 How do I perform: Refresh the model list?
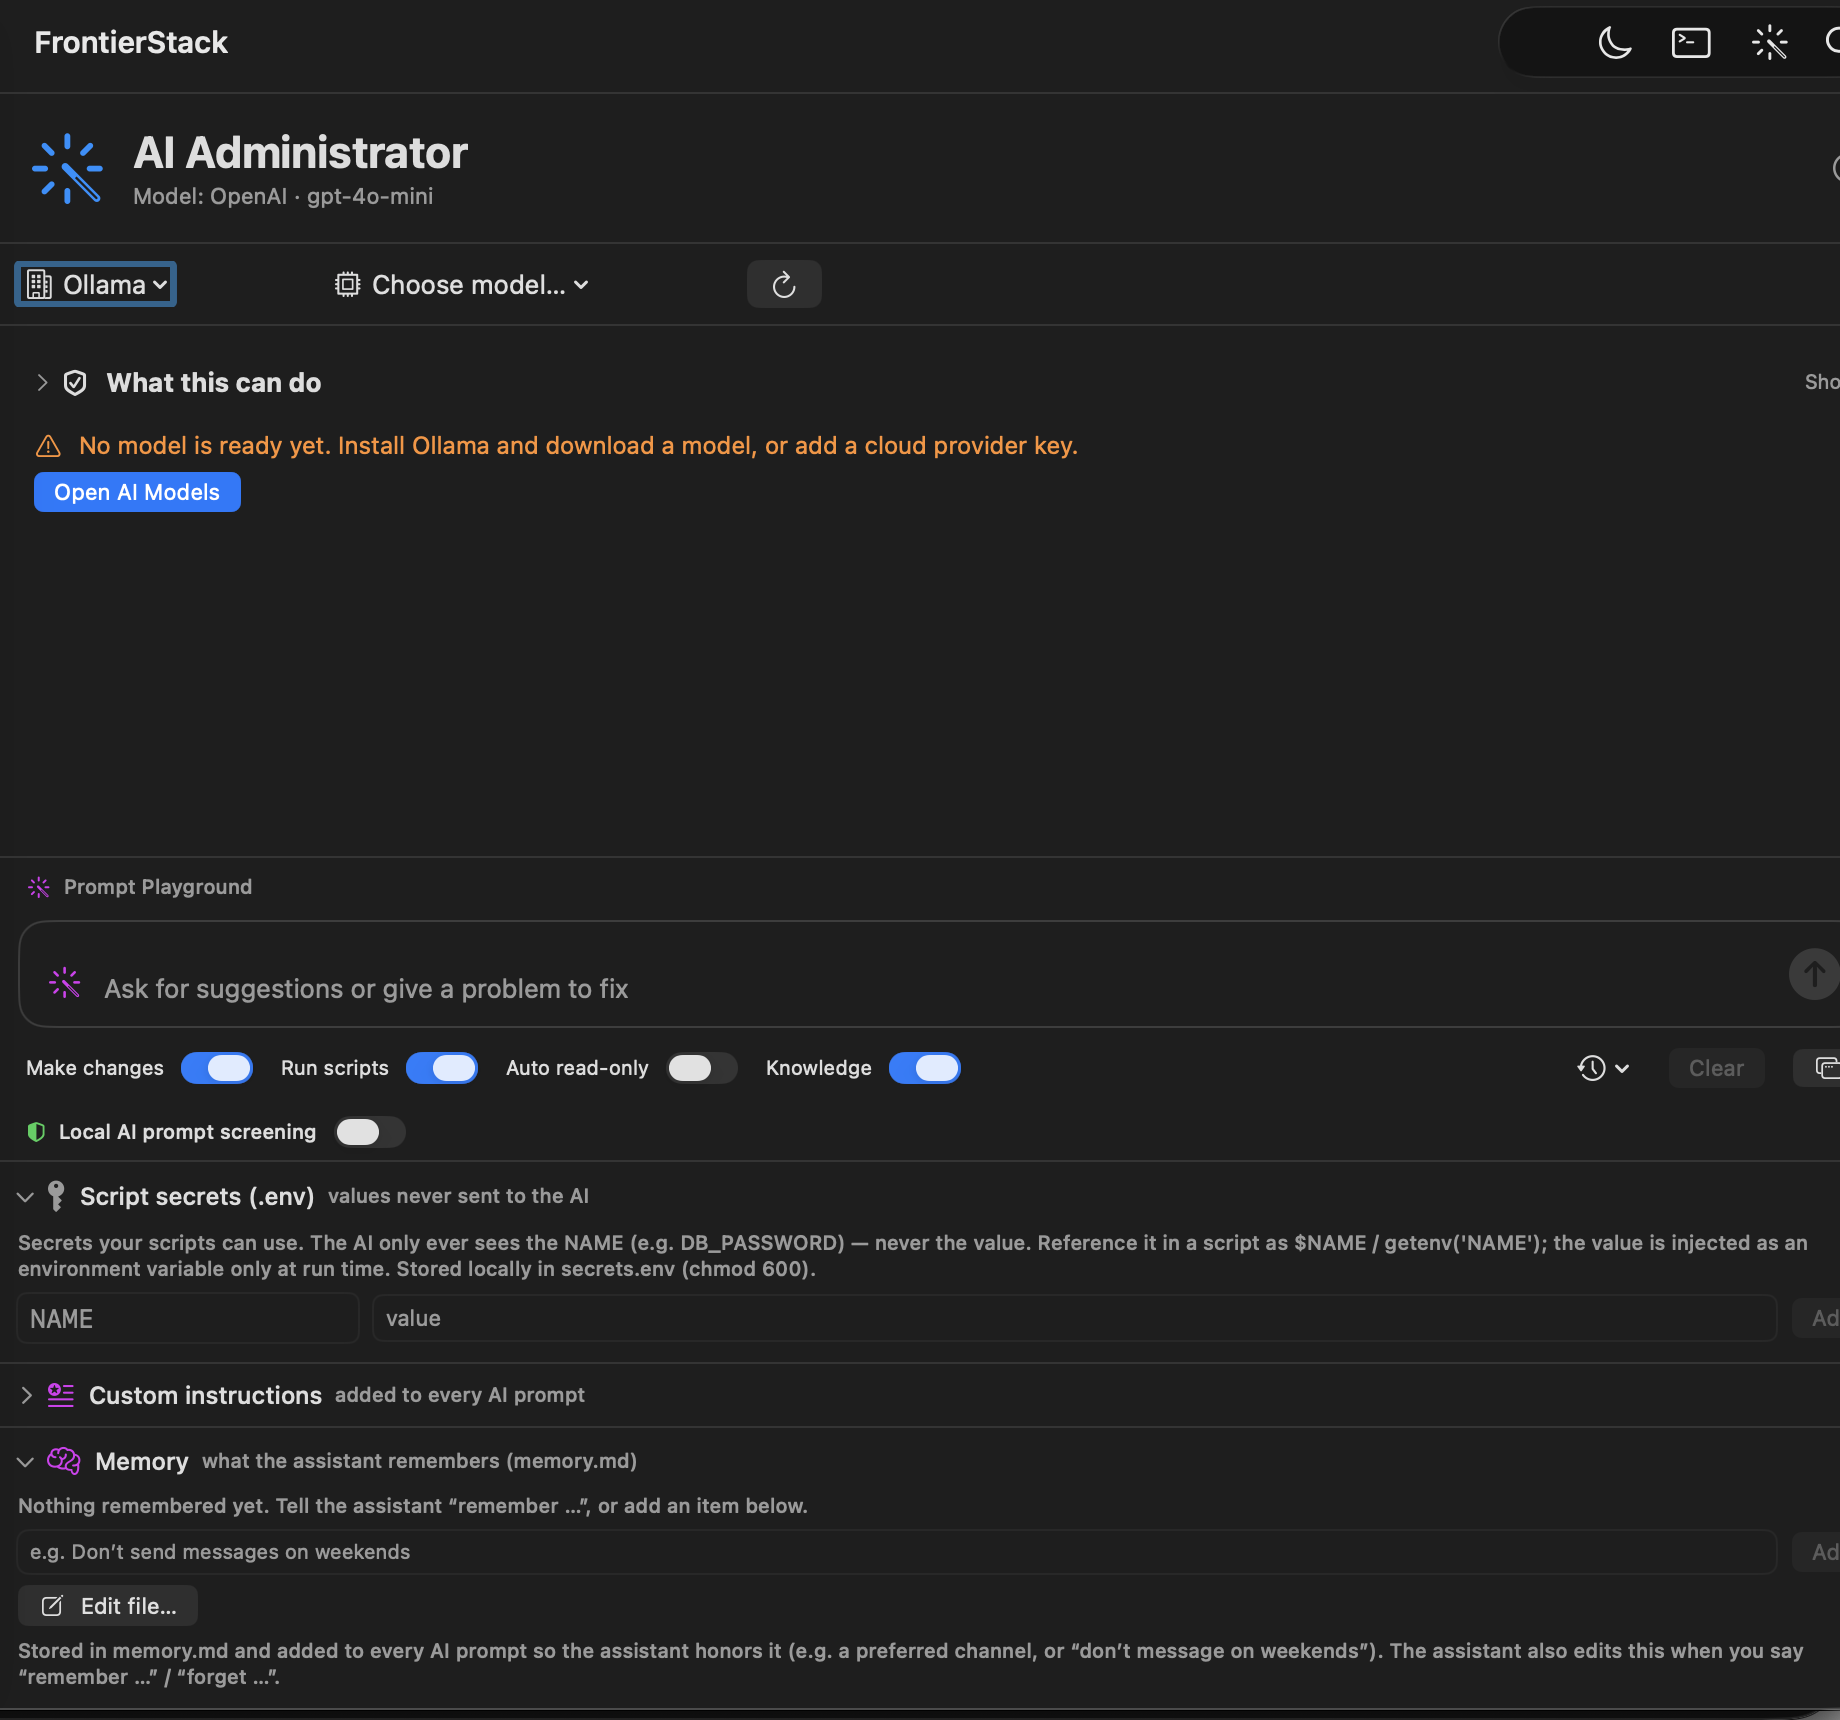[x=784, y=285]
